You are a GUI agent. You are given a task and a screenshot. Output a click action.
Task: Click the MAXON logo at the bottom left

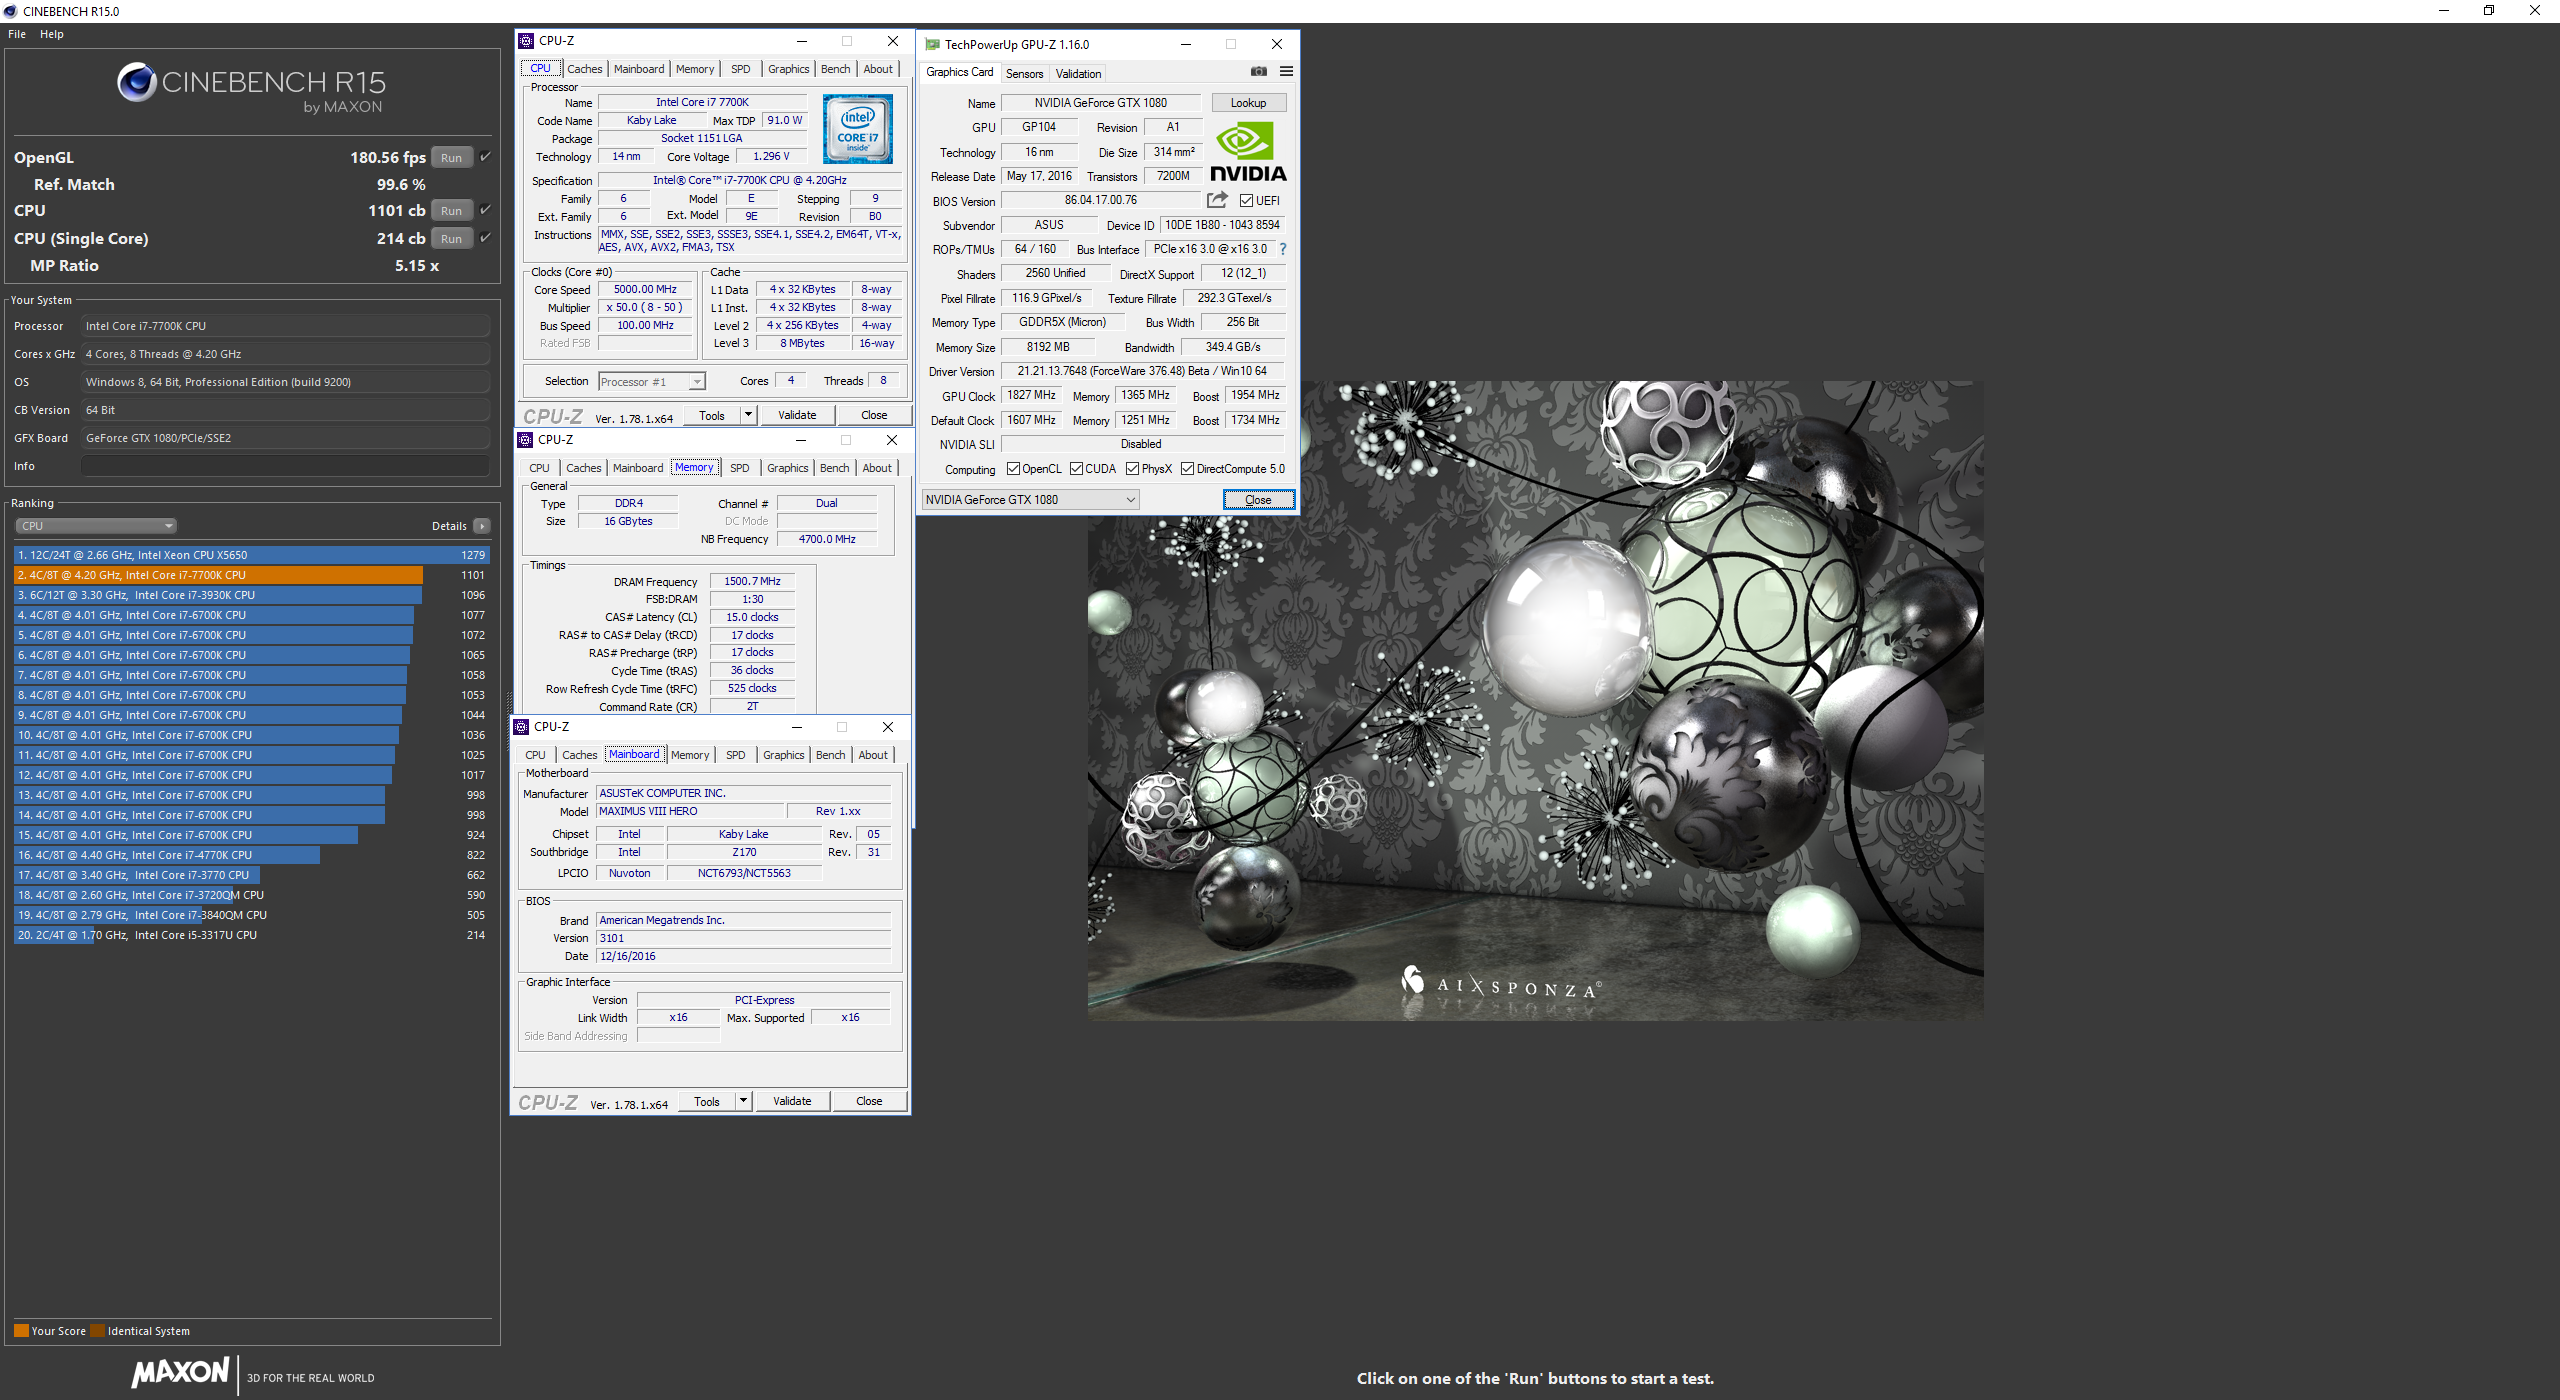(x=181, y=1372)
